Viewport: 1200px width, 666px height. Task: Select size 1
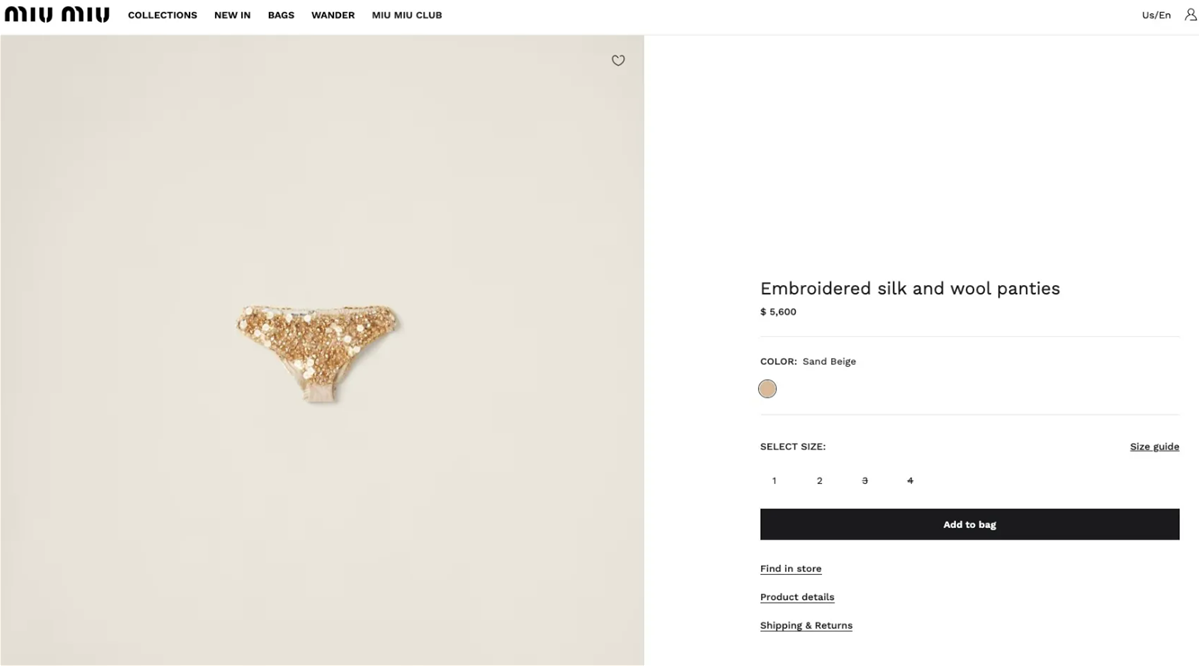click(774, 481)
